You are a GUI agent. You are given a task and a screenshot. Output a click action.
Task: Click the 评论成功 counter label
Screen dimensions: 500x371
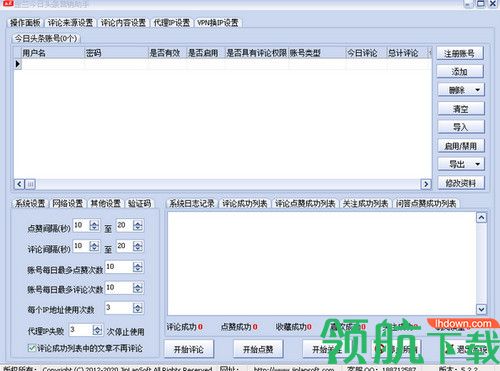(182, 327)
